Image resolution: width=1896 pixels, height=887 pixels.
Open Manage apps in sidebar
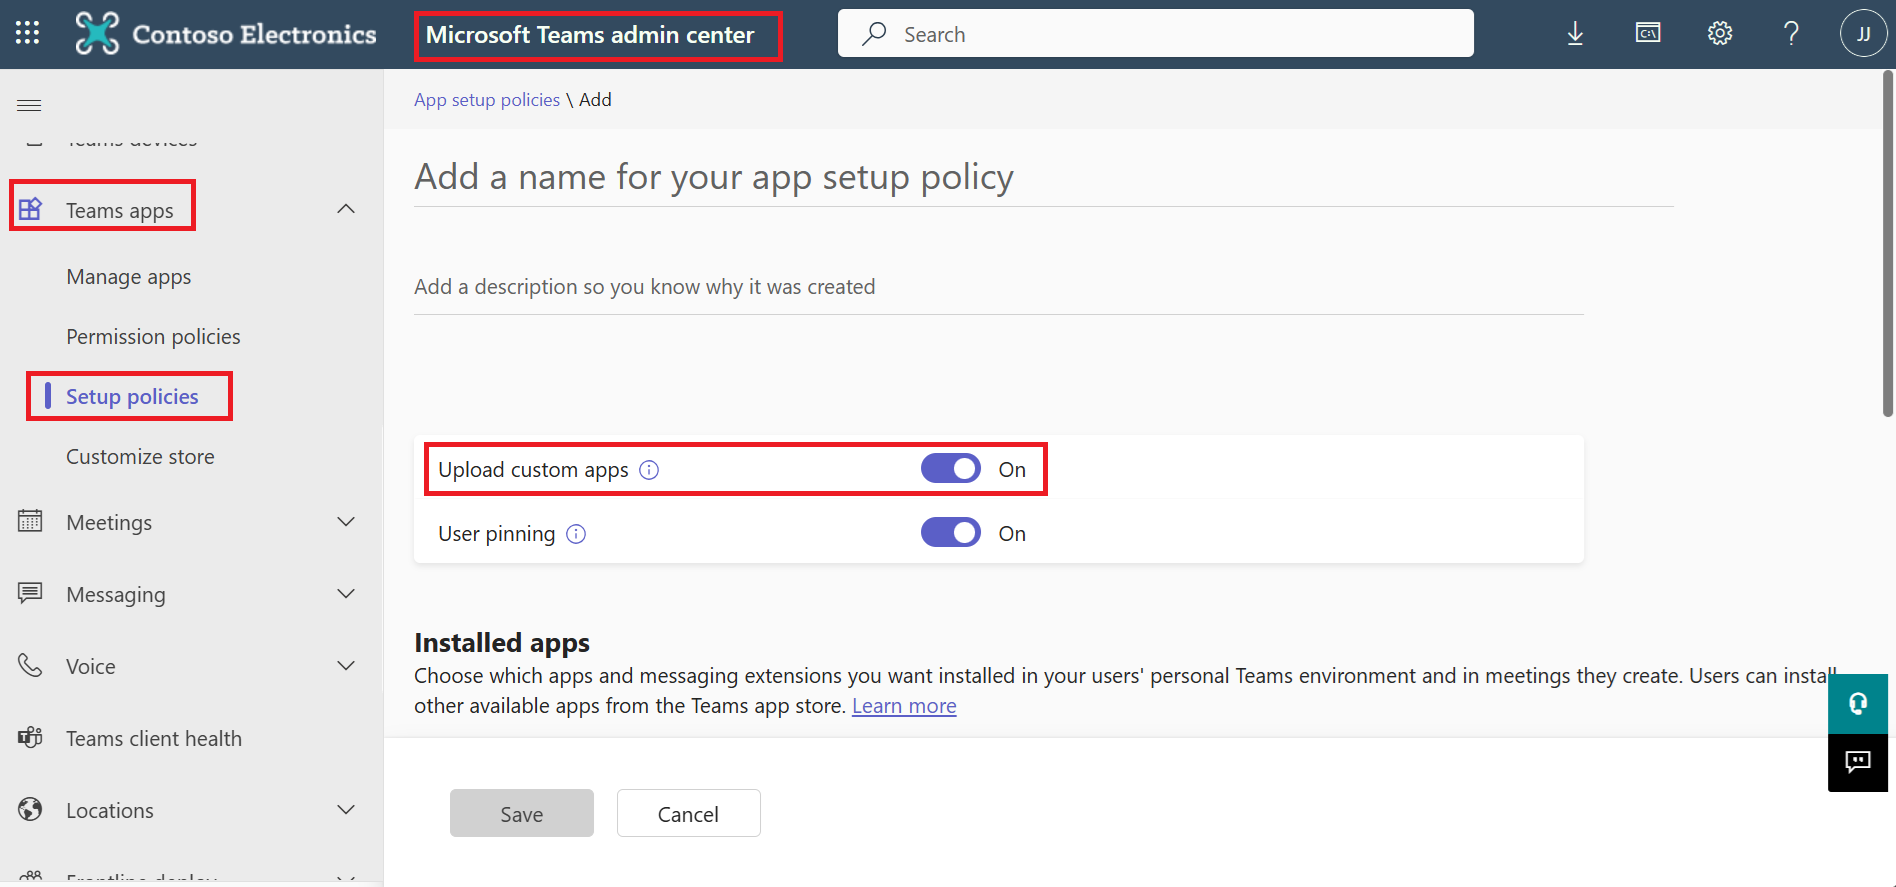coord(129,277)
